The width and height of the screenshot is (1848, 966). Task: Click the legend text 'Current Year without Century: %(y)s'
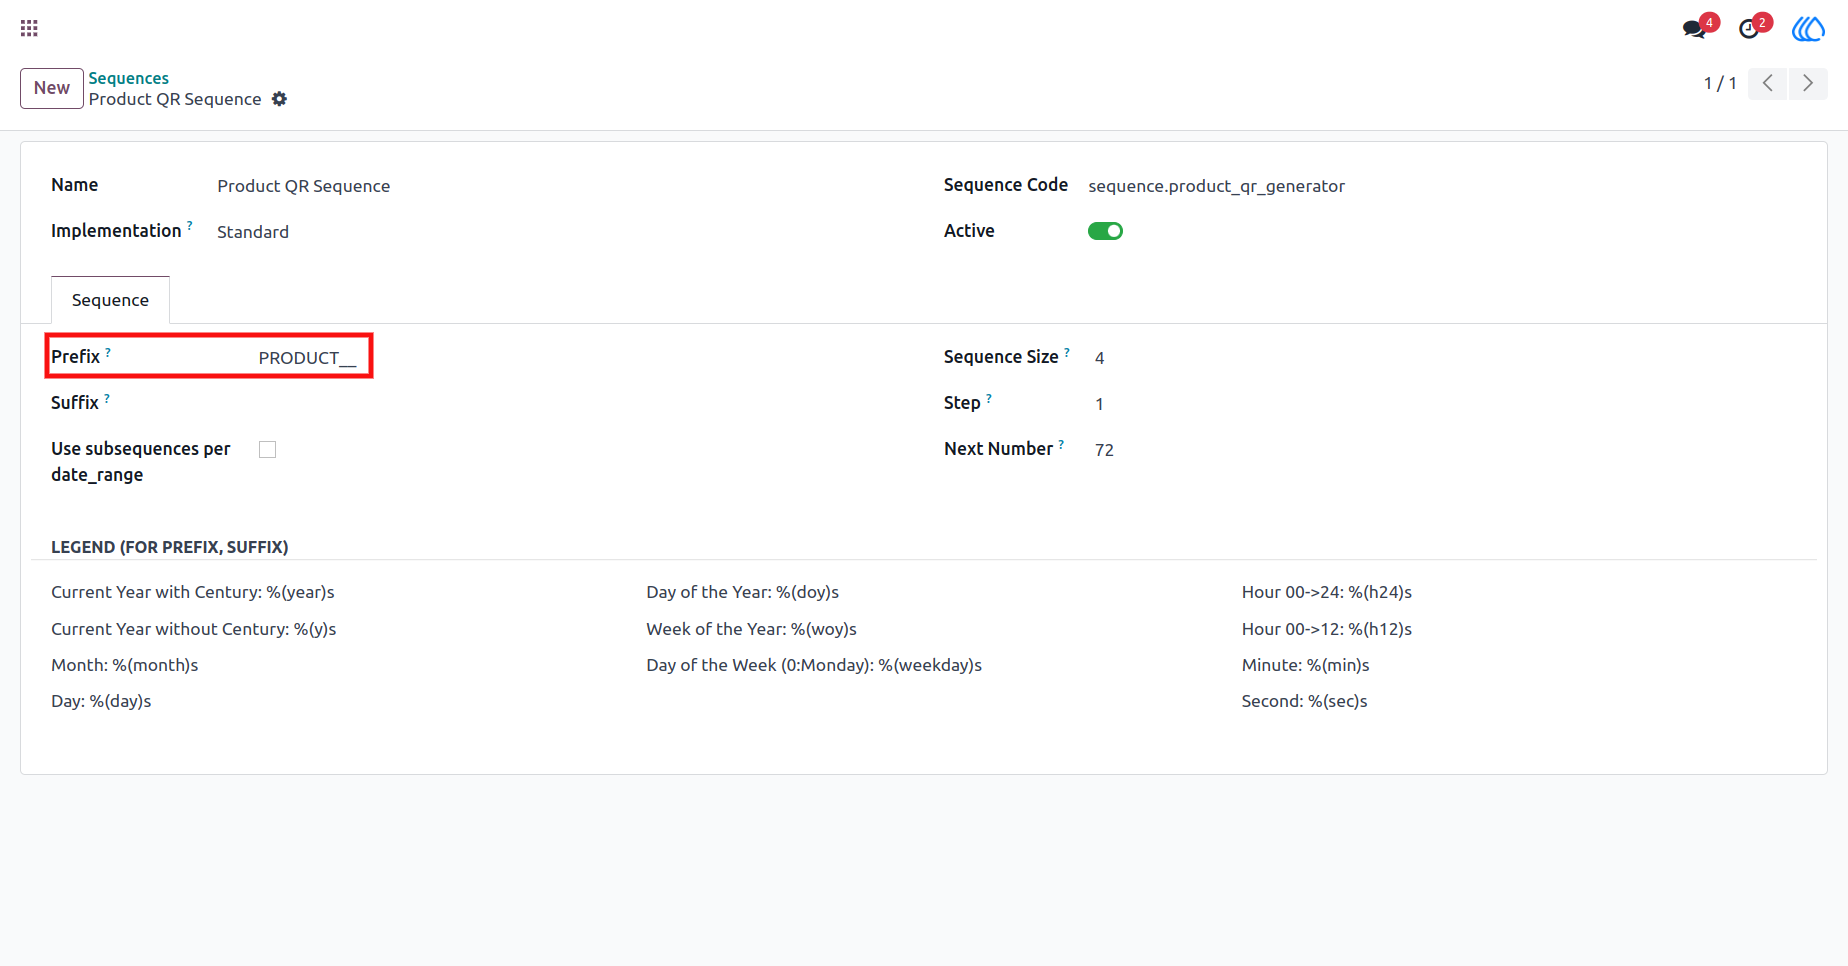(194, 629)
